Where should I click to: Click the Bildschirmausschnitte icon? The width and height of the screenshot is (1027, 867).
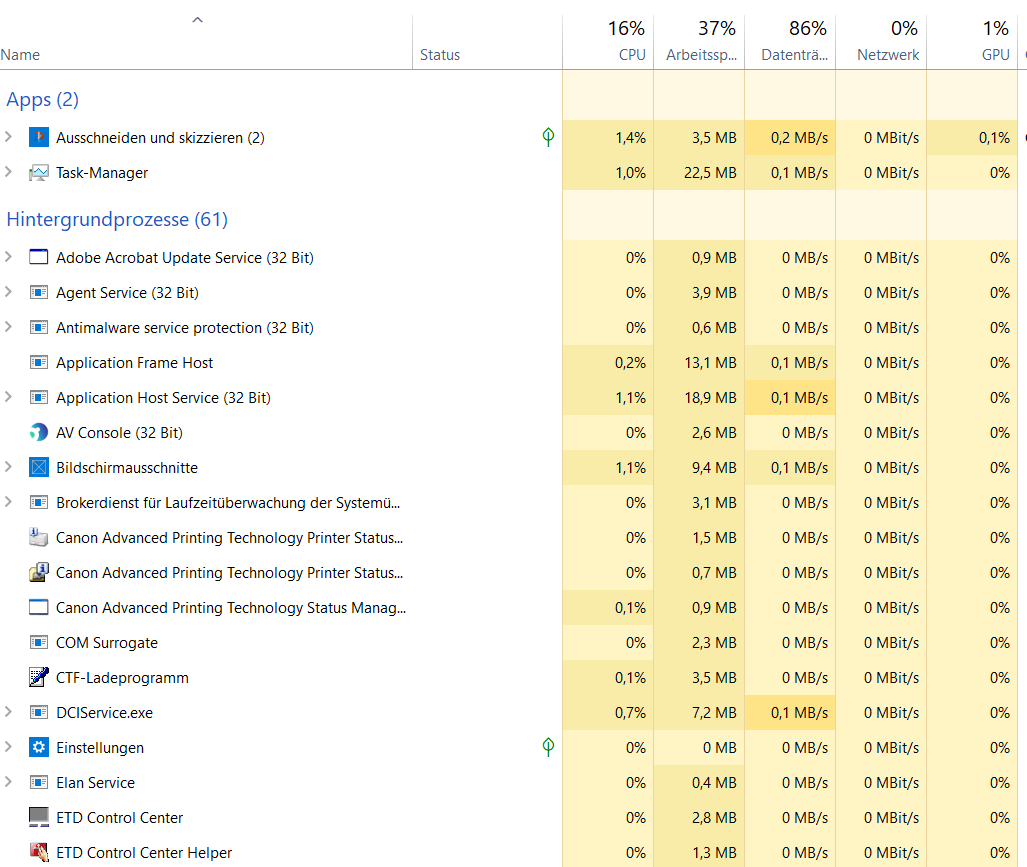[x=39, y=468]
